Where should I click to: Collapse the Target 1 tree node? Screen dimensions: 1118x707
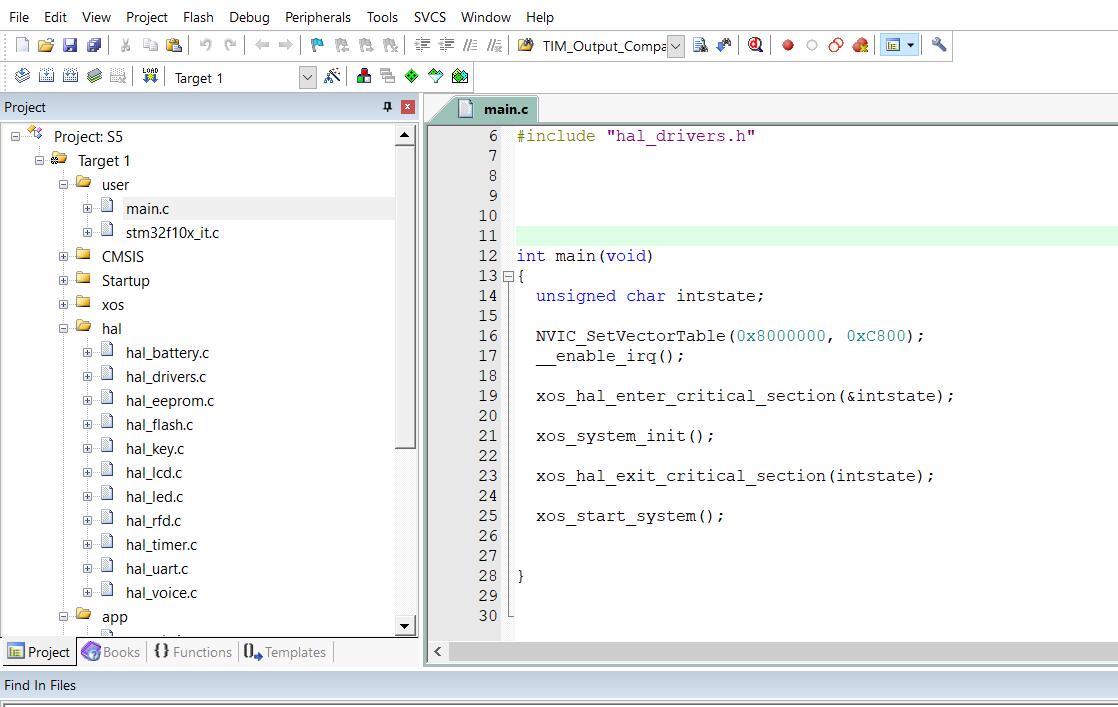(39, 160)
